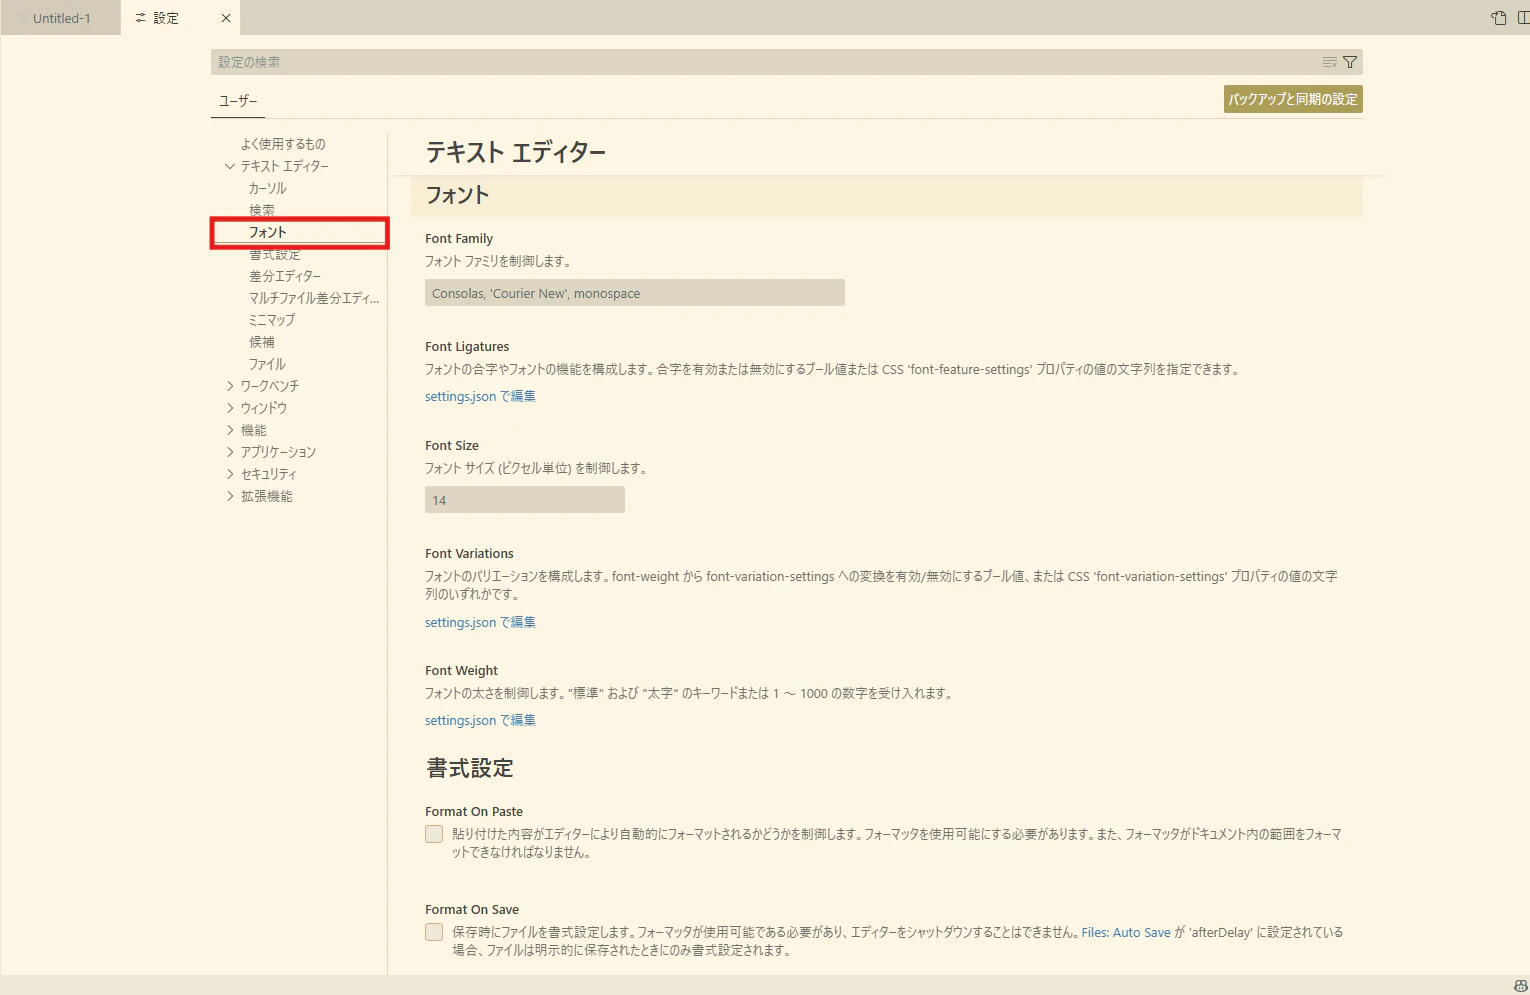Select the ユーザー settings tab
The height and width of the screenshot is (995, 1530).
pyautogui.click(x=238, y=101)
